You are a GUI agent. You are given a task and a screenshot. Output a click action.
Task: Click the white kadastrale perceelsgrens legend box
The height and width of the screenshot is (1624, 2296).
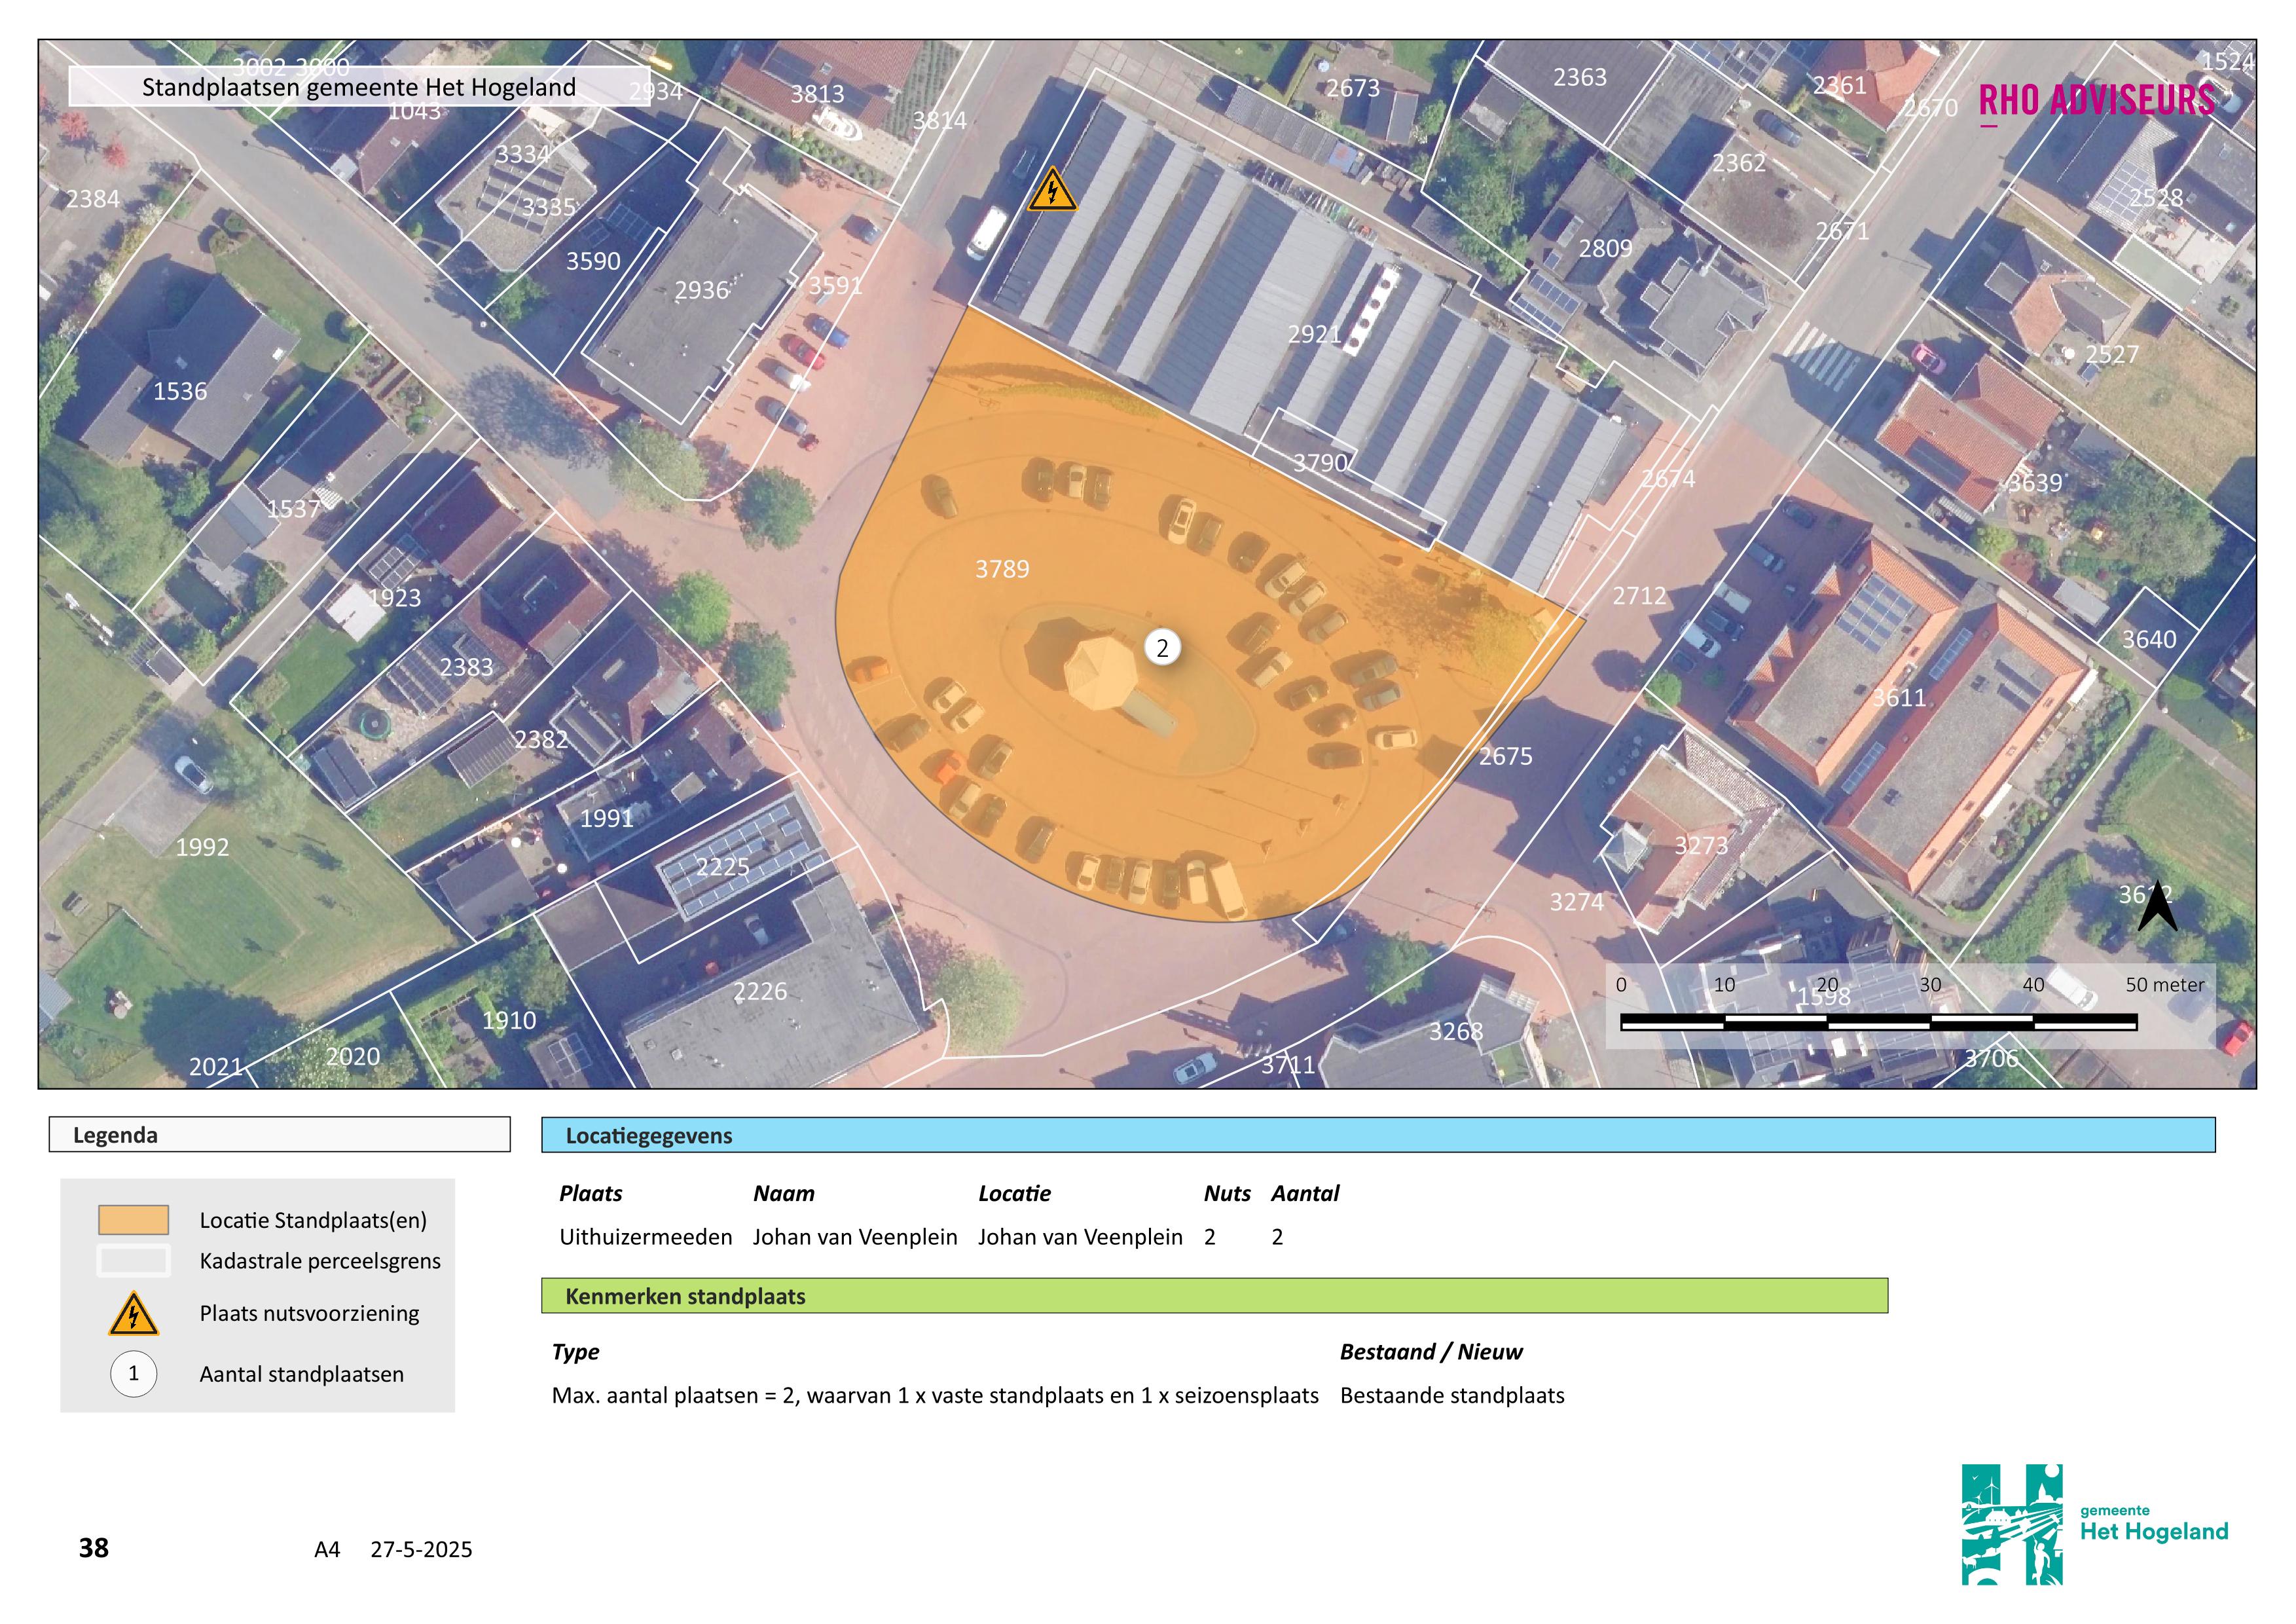133,1261
